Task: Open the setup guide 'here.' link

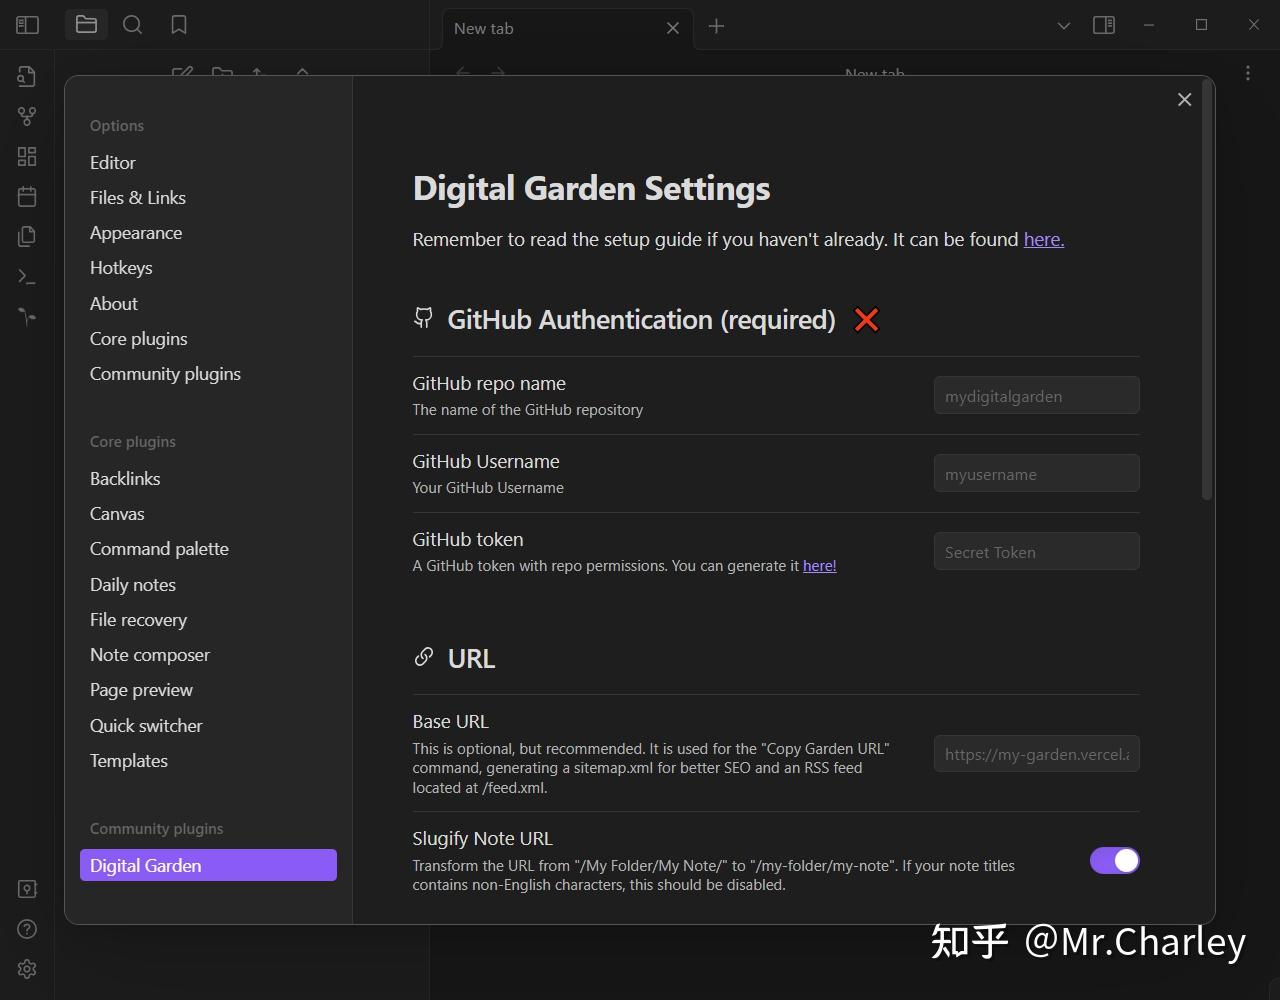Action: click(x=1043, y=239)
